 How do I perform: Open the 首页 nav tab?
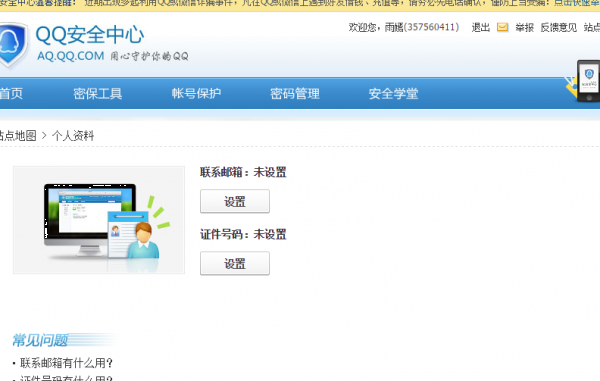tap(11, 93)
